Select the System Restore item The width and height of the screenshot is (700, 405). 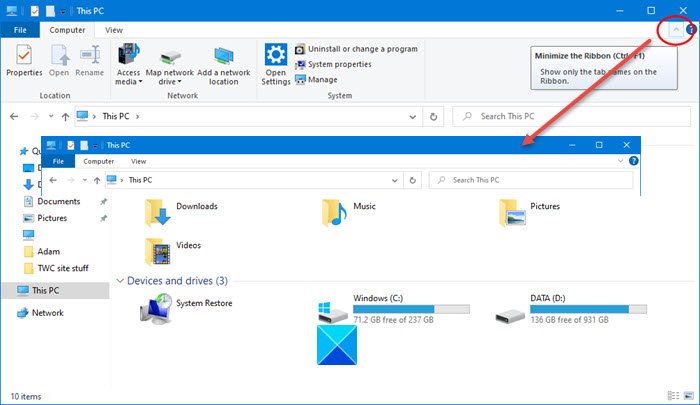186,308
